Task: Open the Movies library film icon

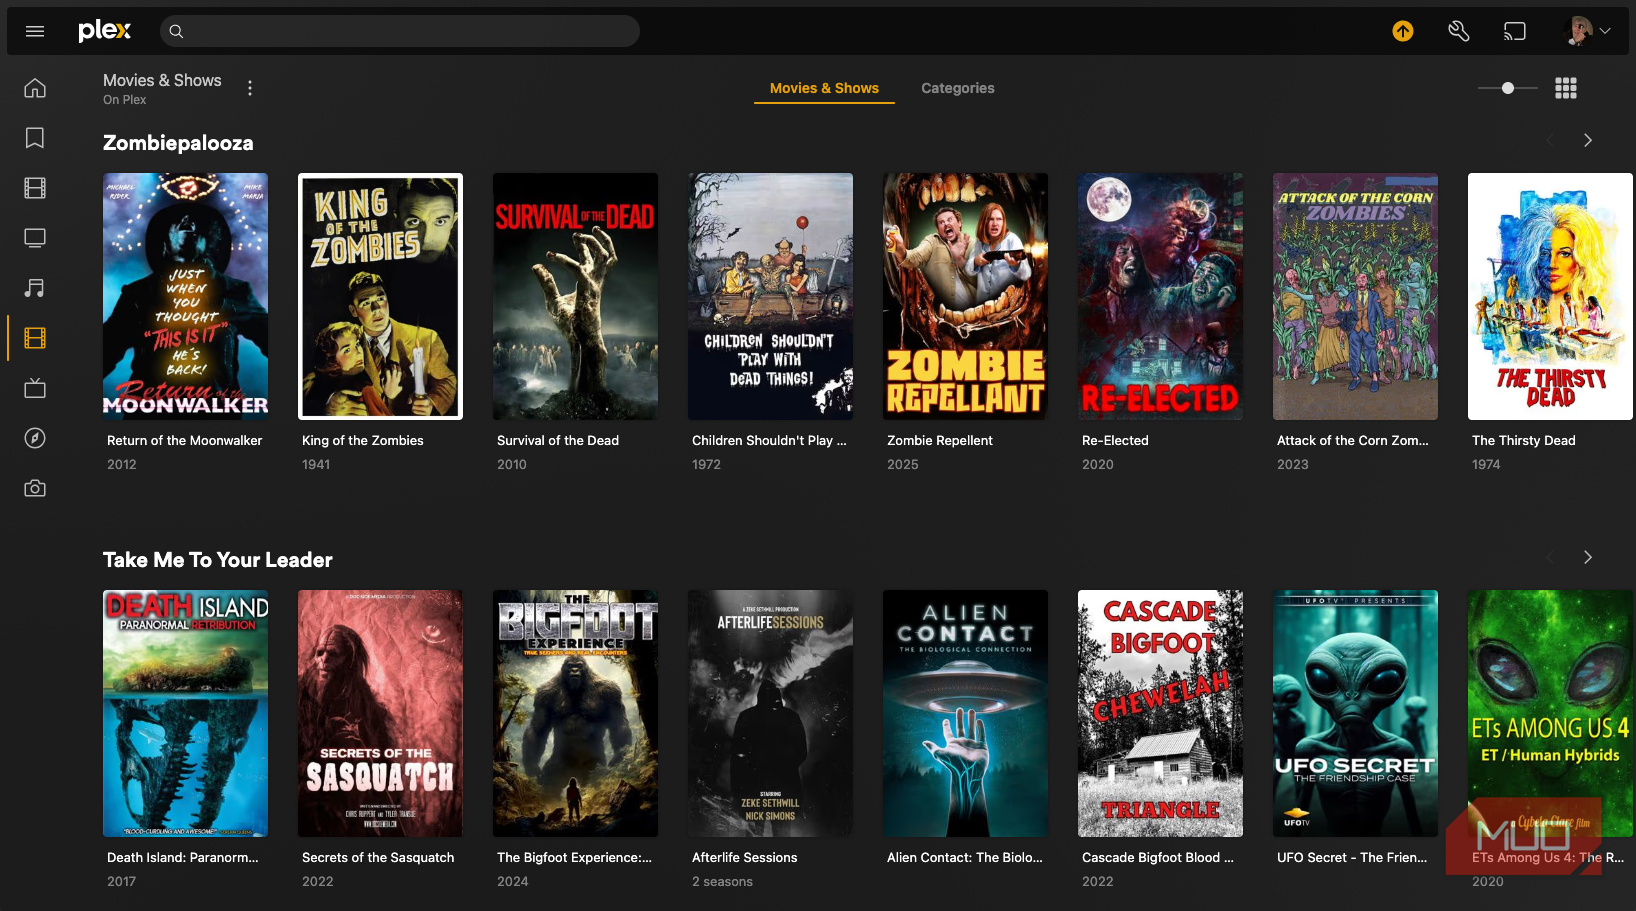Action: coord(35,188)
